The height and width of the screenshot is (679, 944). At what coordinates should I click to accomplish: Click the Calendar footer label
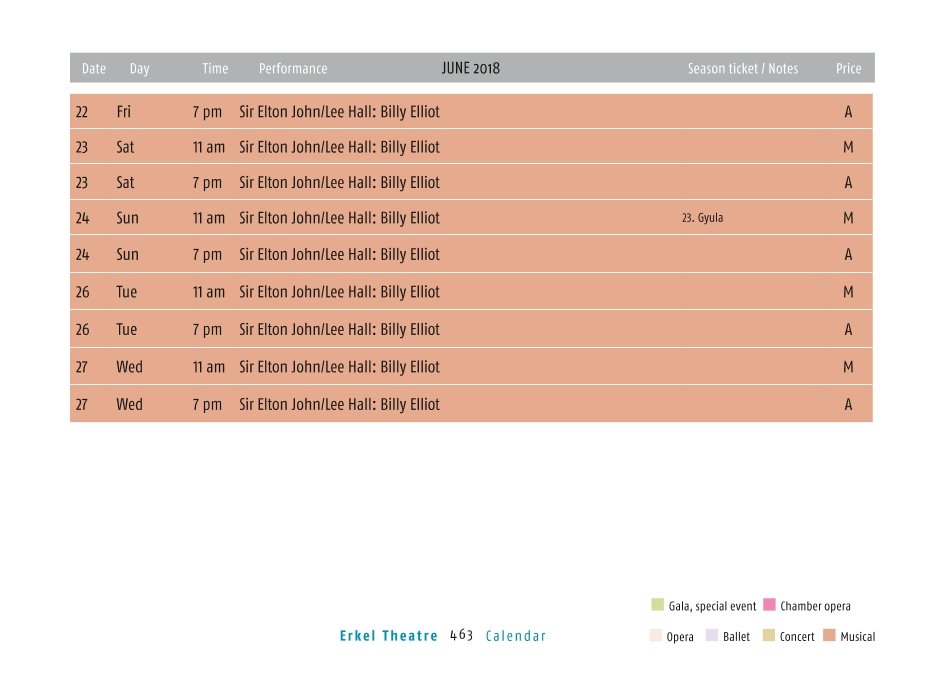(516, 636)
